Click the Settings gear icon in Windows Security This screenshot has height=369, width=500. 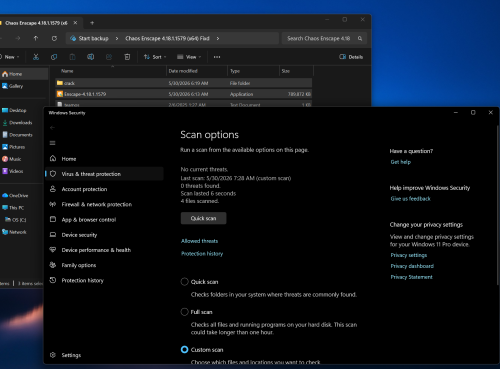[x=53, y=355]
